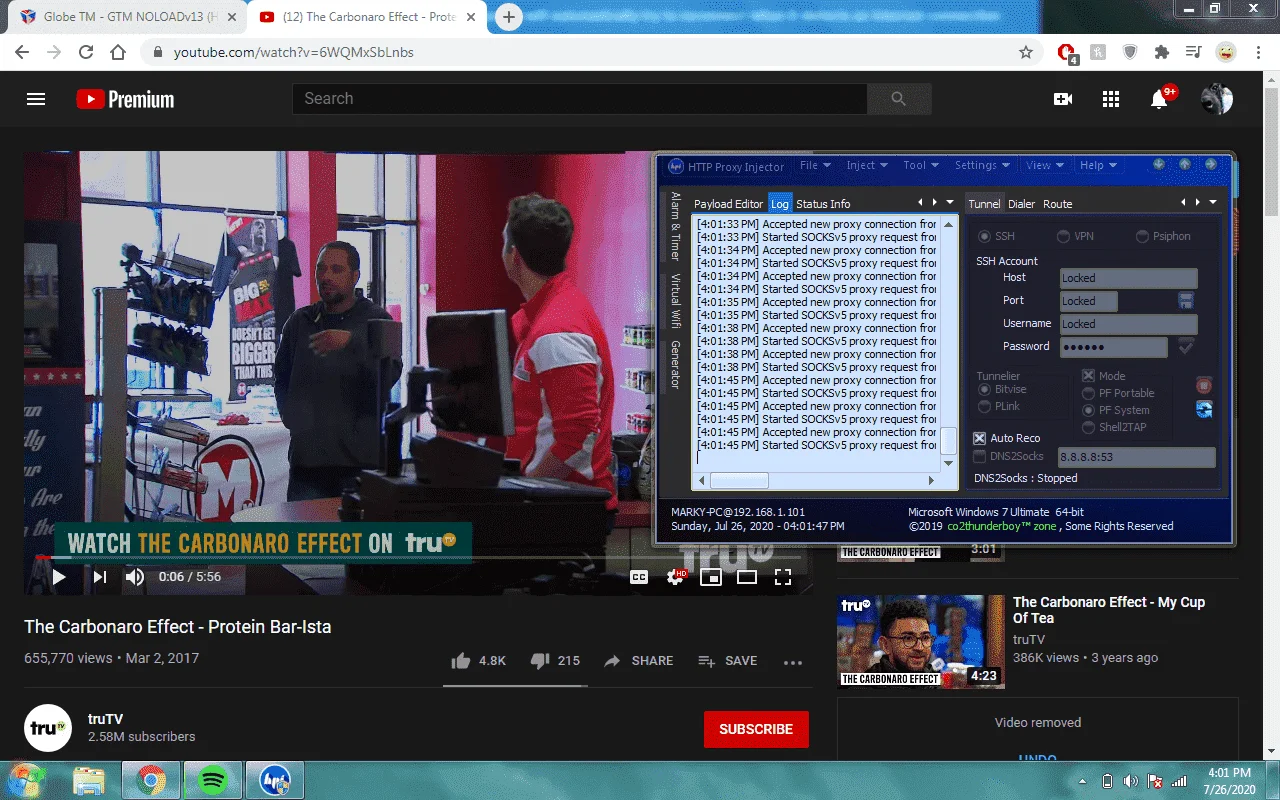Expand the left panel tab list dropdown arrow
The image size is (1280, 800).
[x=950, y=203]
